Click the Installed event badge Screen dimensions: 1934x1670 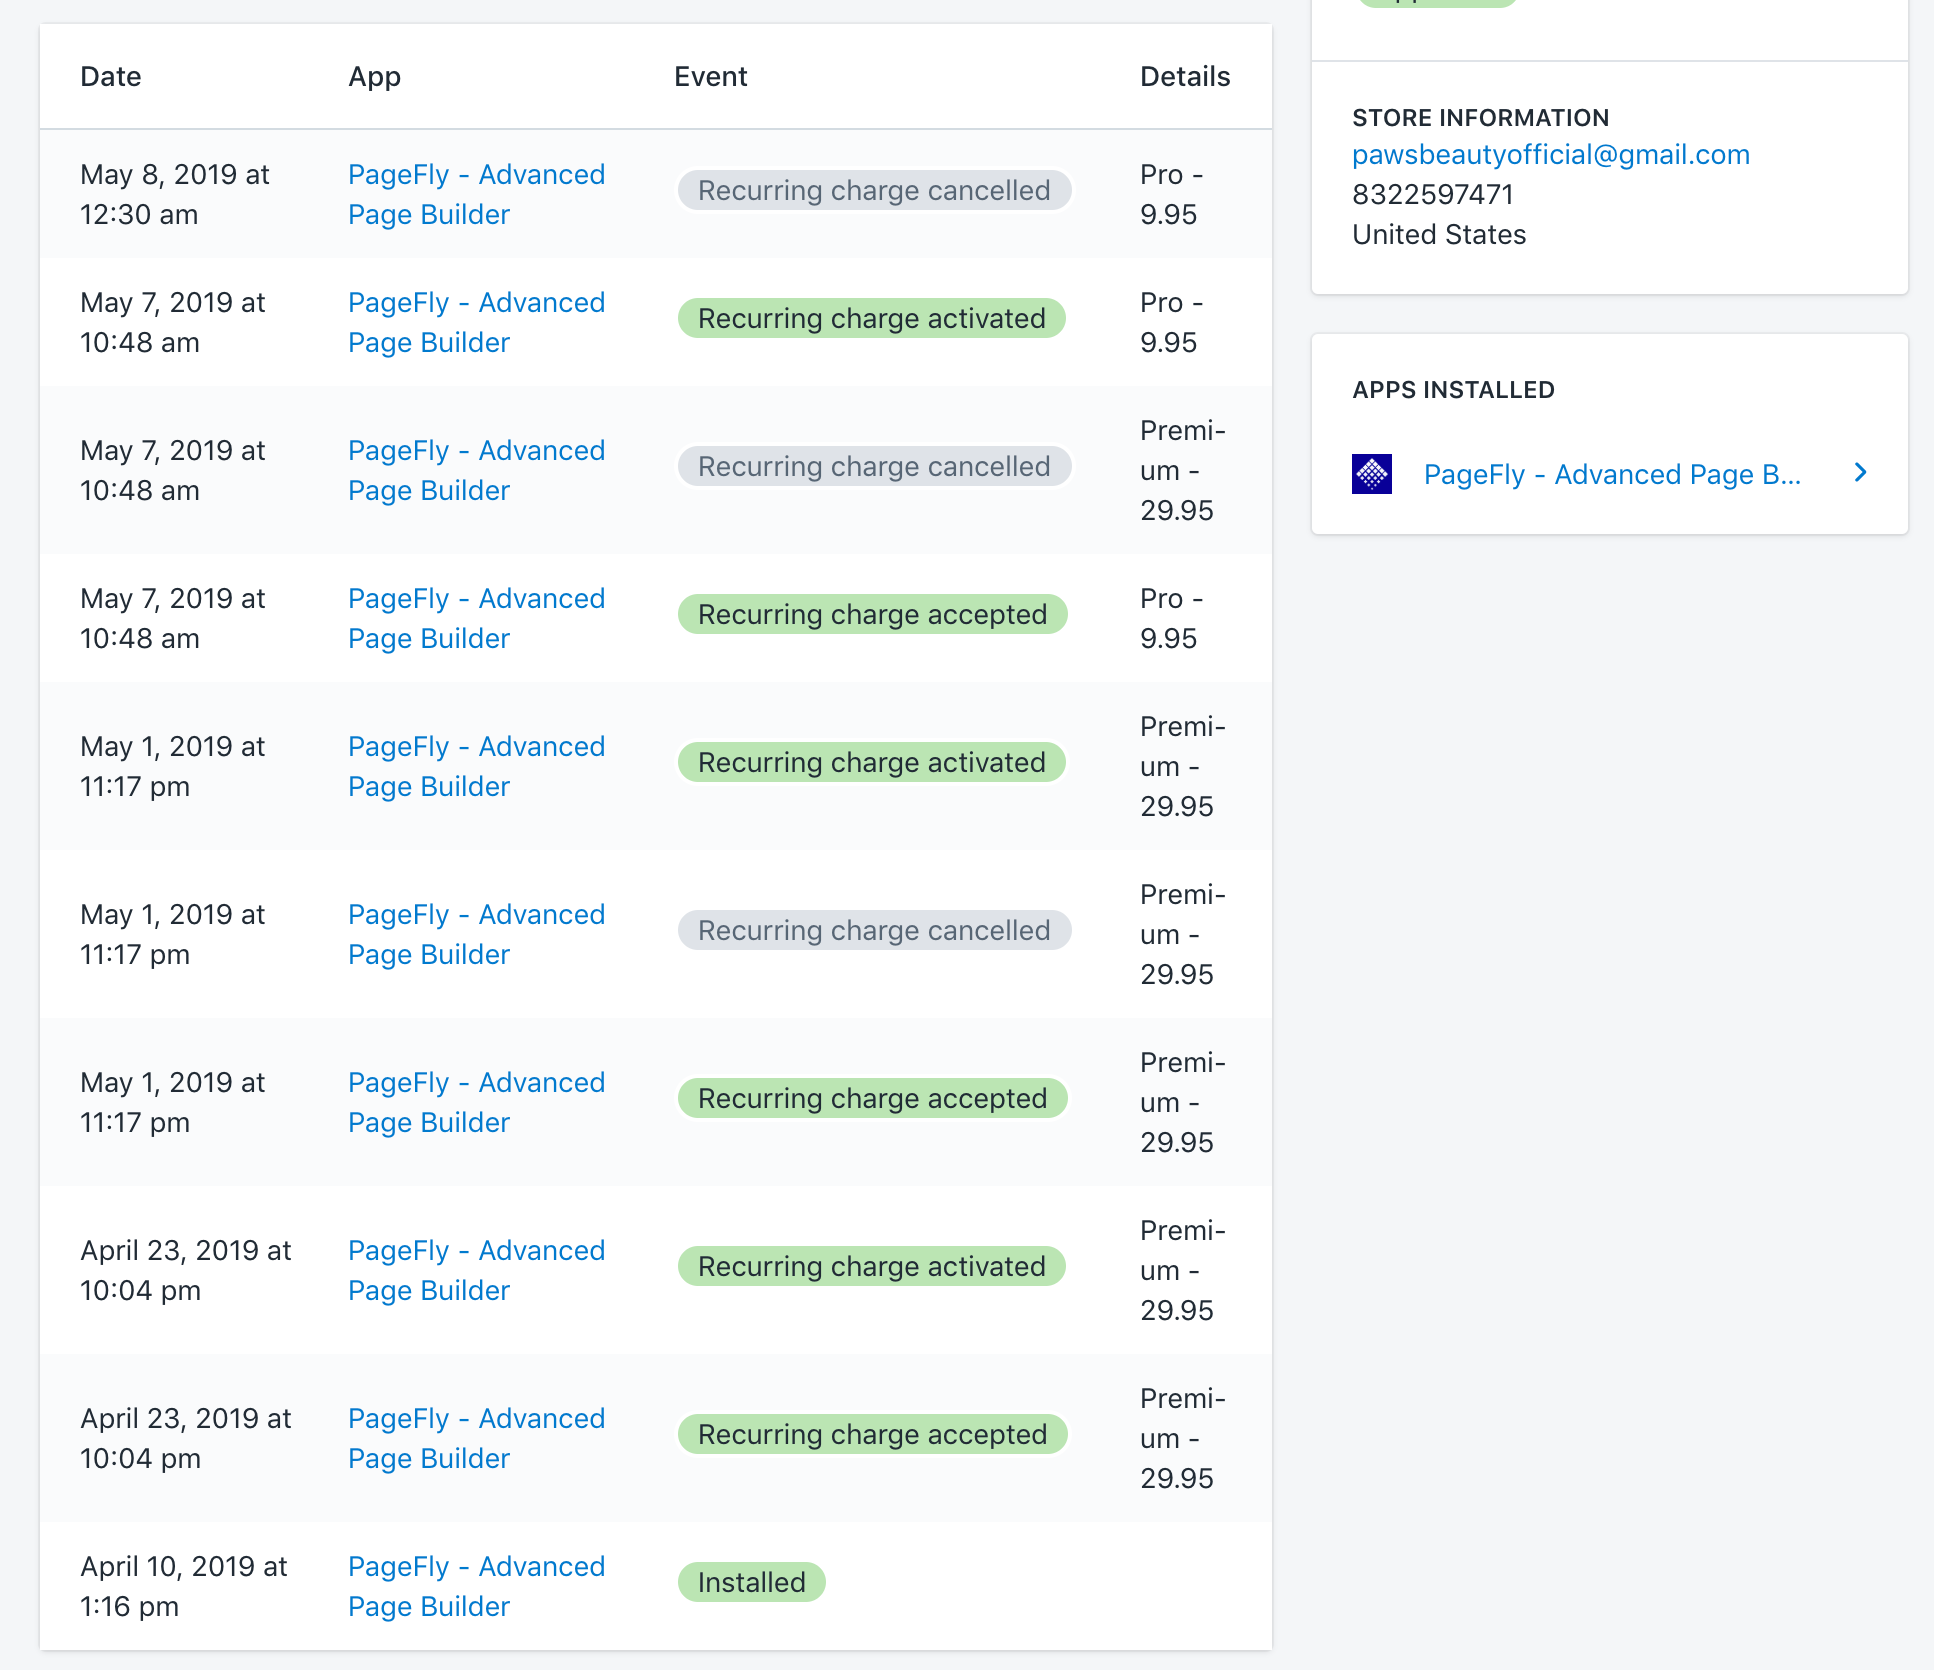(x=751, y=1582)
